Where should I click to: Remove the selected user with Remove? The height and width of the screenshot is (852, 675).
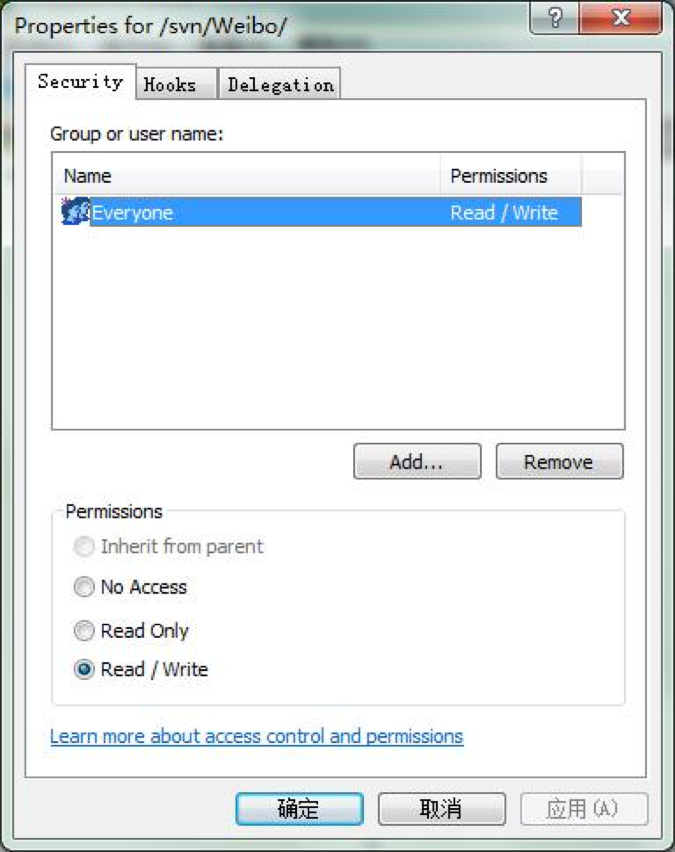tap(559, 461)
